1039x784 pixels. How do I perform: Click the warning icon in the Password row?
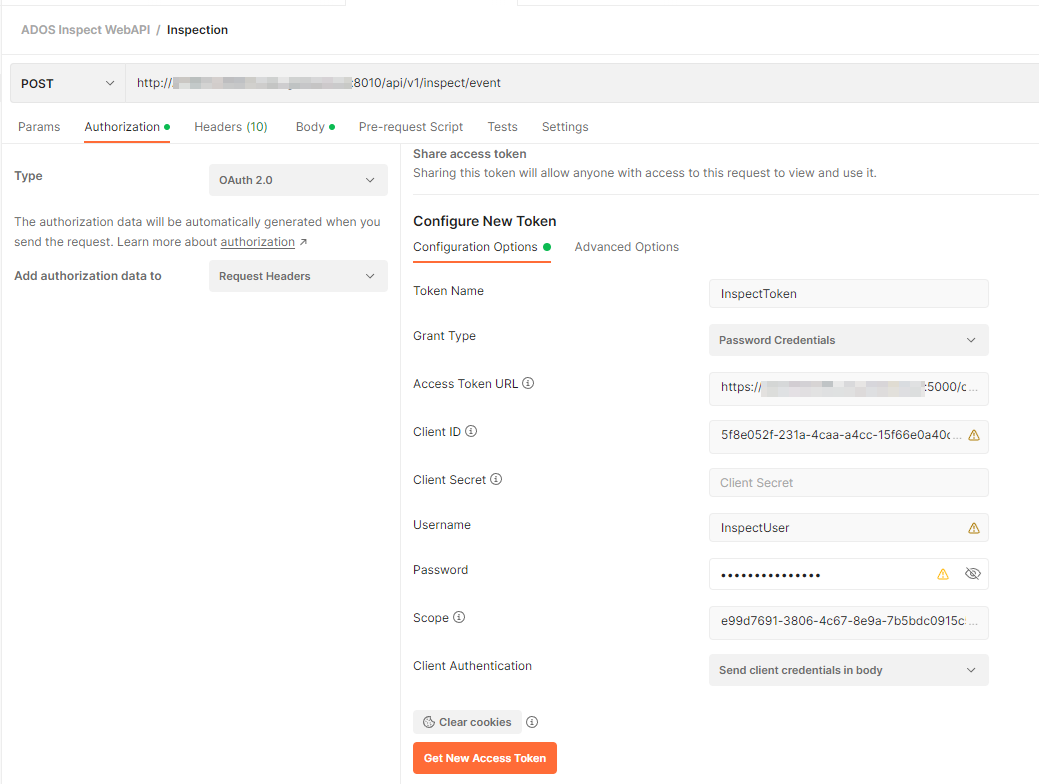tap(941, 573)
